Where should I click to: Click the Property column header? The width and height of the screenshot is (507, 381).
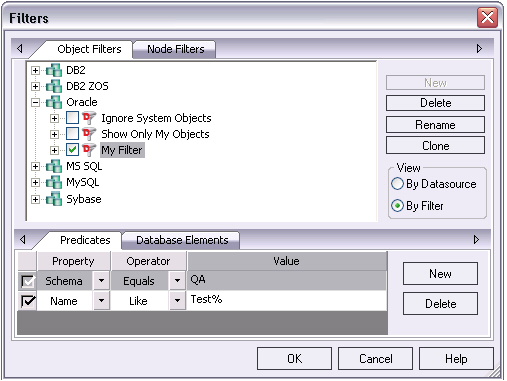tap(73, 261)
